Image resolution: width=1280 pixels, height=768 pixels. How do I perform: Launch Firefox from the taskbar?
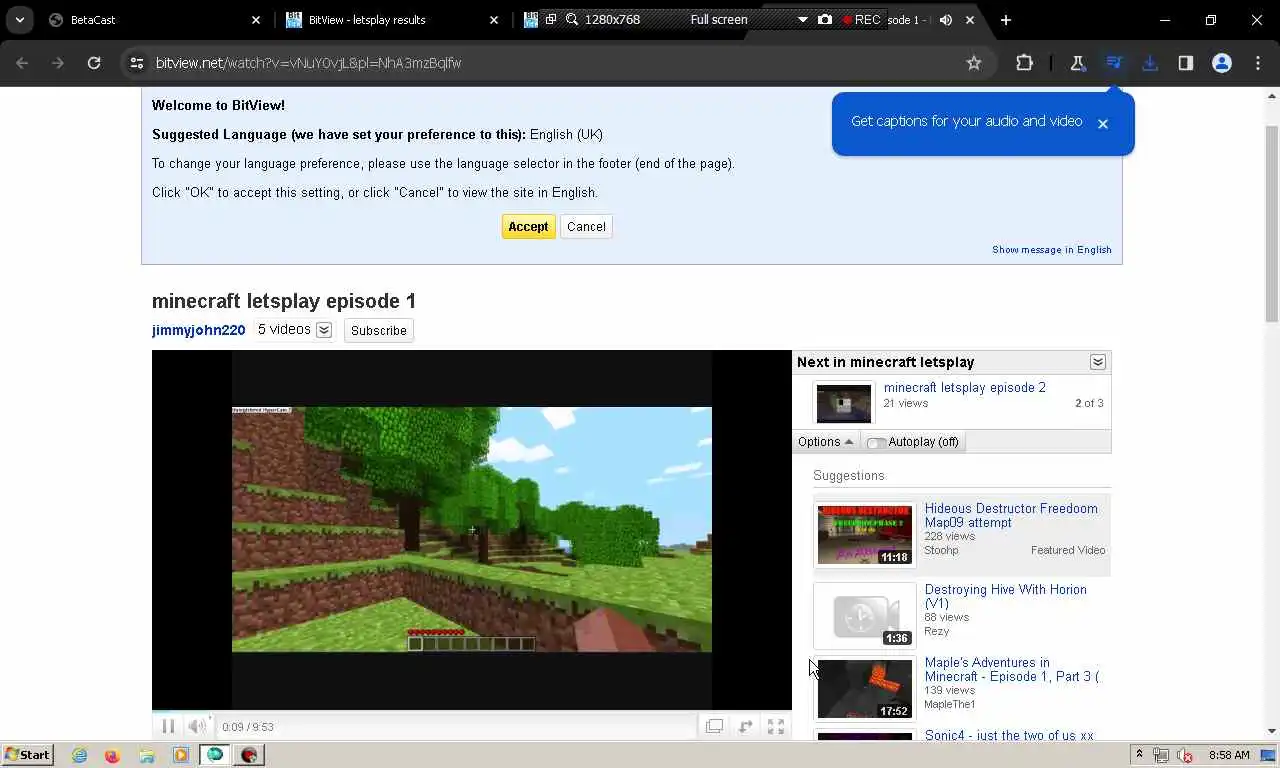click(112, 755)
